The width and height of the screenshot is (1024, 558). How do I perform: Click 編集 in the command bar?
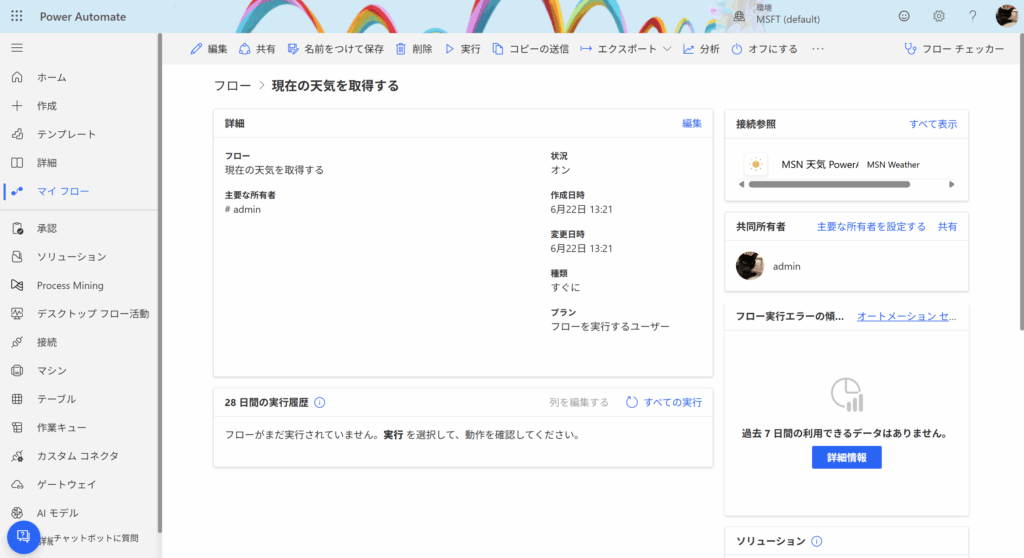coord(209,49)
